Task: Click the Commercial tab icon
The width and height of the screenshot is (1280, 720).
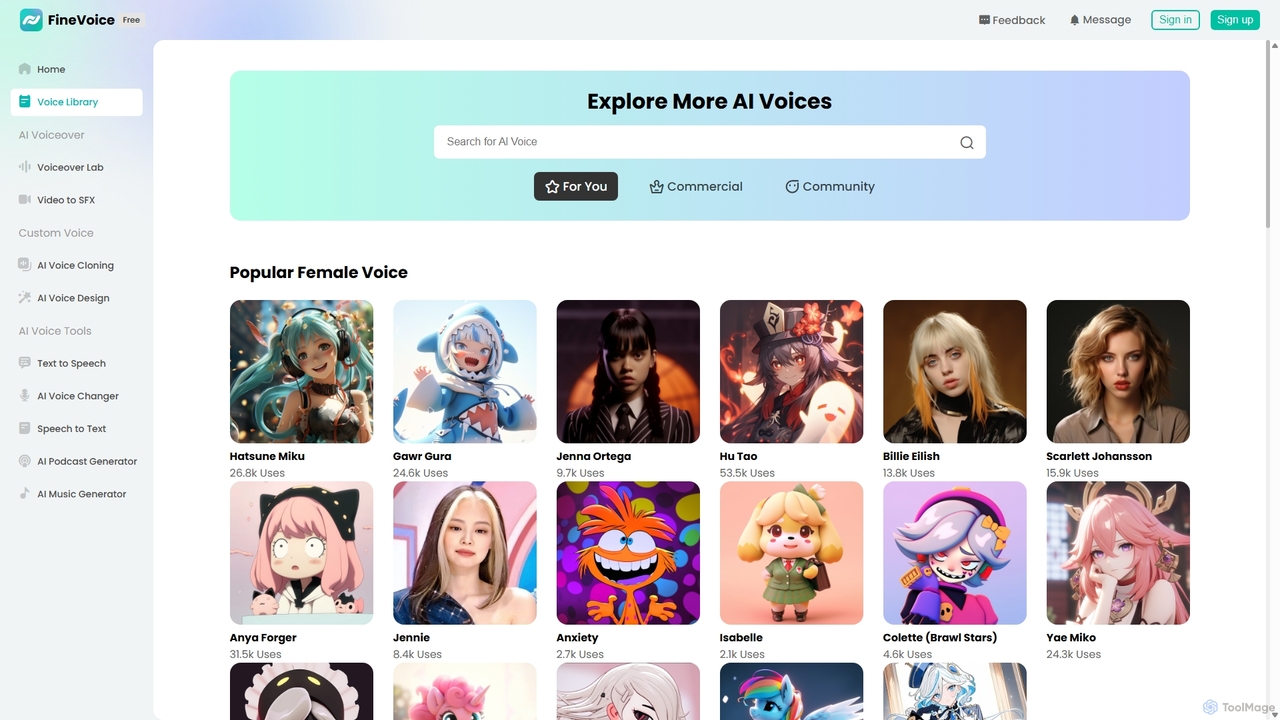Action: [657, 187]
